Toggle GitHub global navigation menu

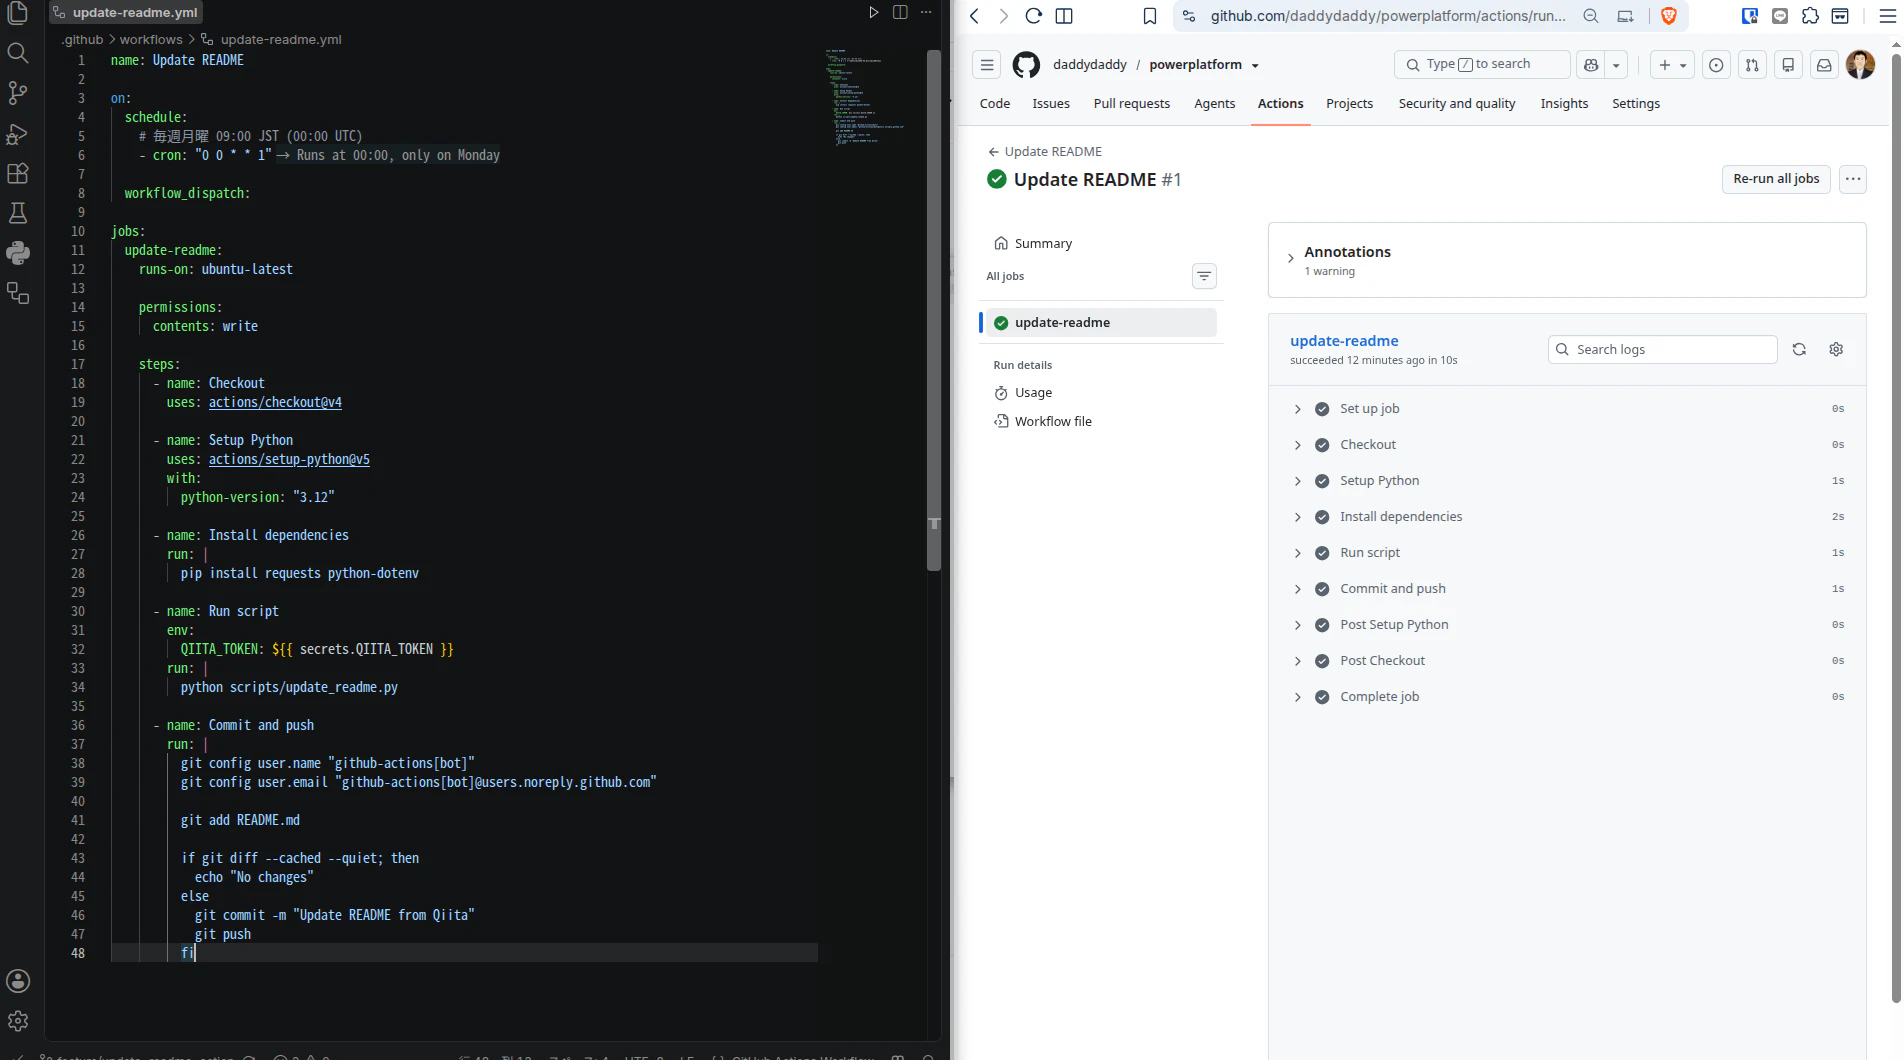(x=987, y=65)
